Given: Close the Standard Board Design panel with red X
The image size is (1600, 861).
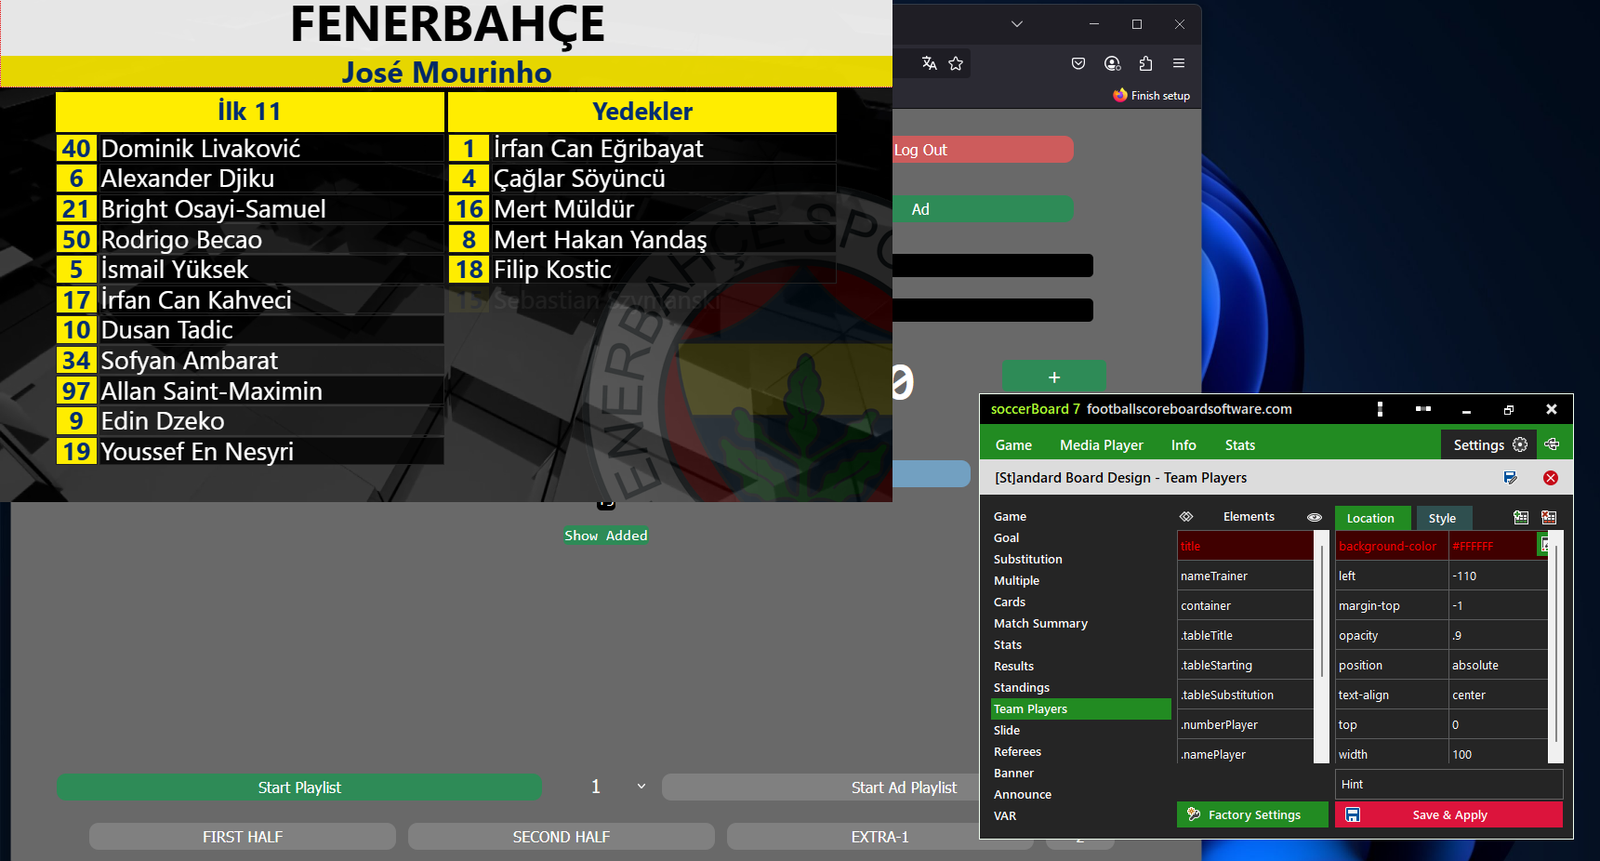Looking at the screenshot, I should tap(1550, 478).
